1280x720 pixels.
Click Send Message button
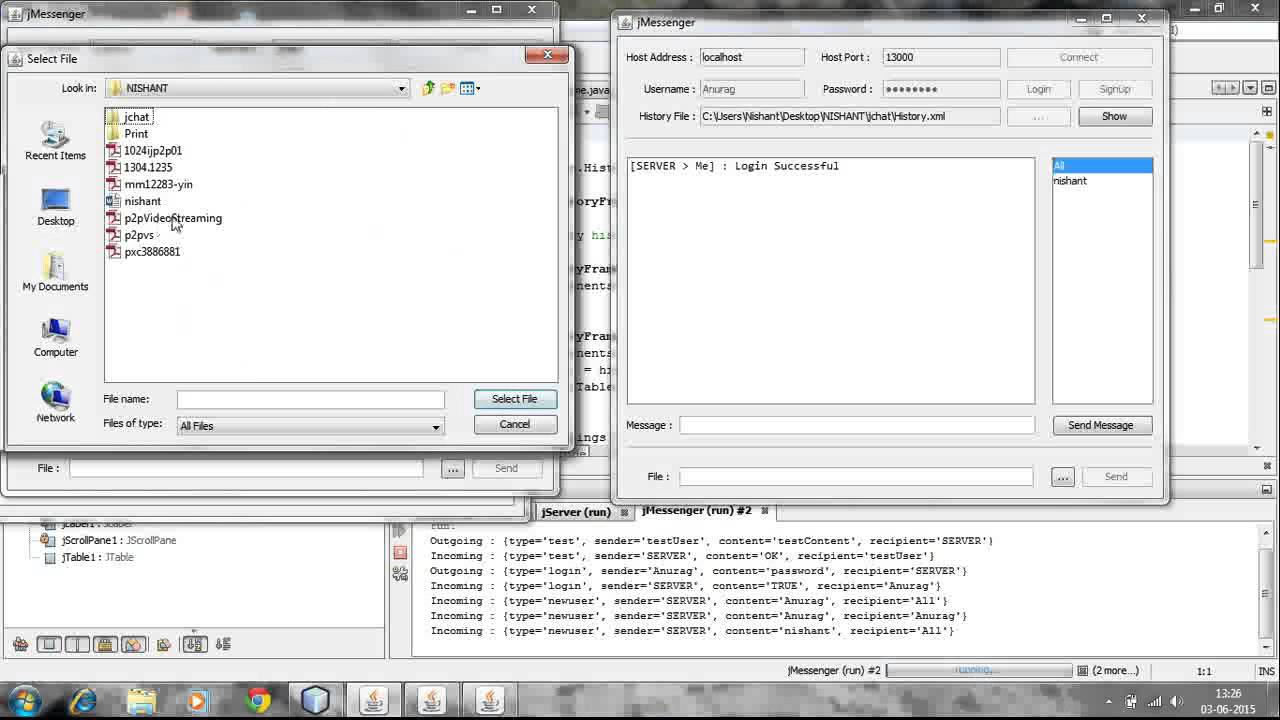pyautogui.click(x=1101, y=425)
